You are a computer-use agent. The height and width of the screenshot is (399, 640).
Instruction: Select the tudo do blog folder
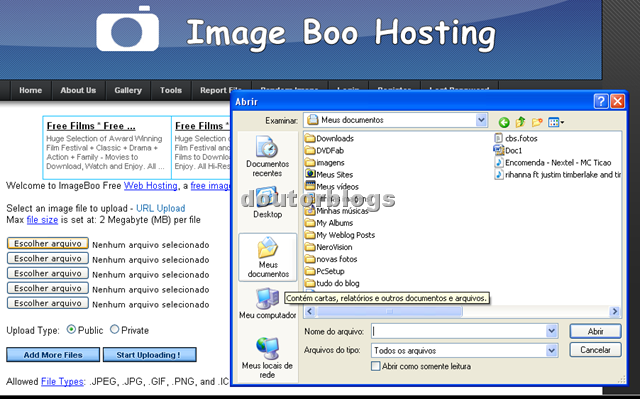pyautogui.click(x=333, y=283)
